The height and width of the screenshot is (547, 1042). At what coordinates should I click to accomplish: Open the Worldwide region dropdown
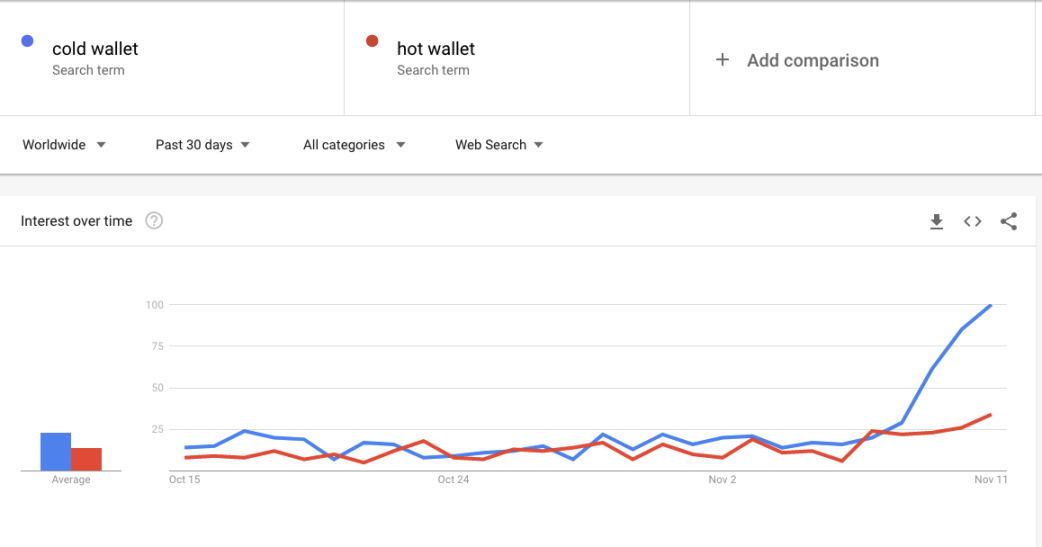click(64, 145)
